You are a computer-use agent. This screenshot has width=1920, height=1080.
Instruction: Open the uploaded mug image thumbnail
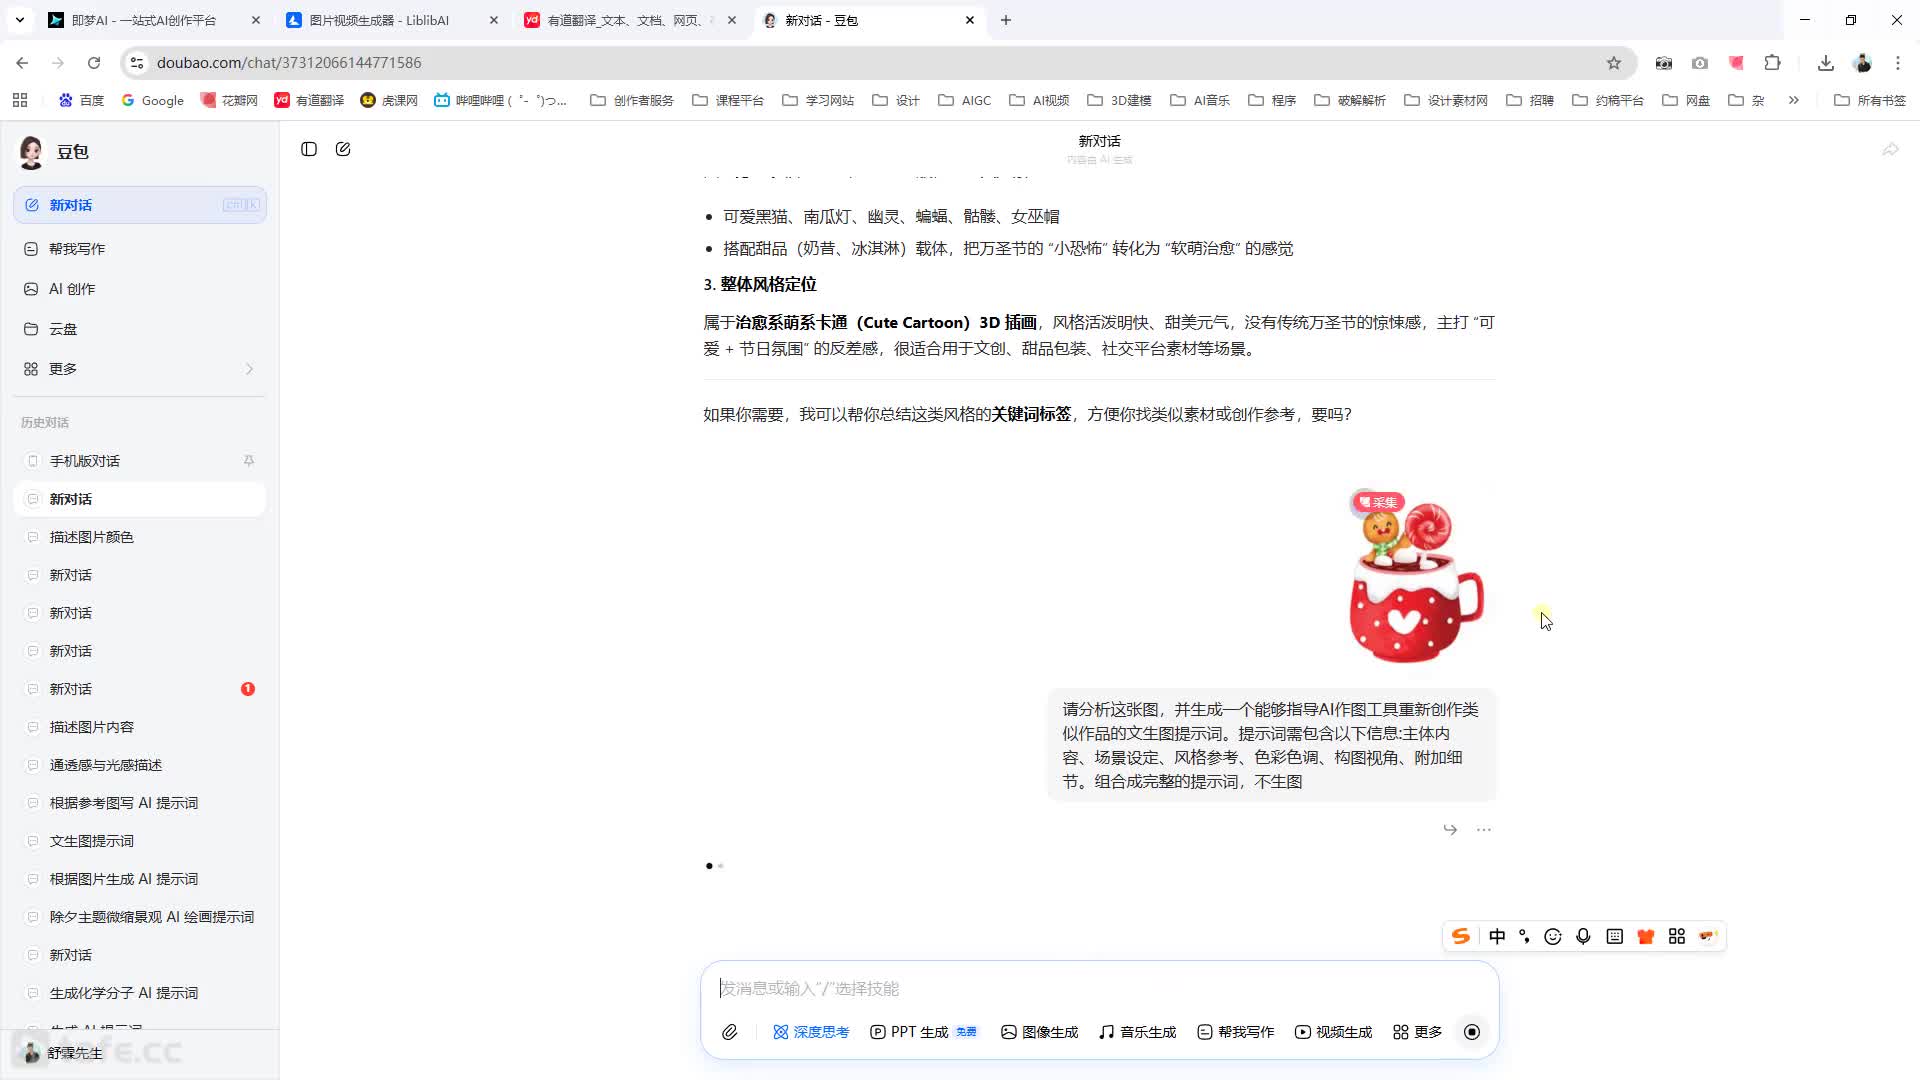coord(1416,581)
